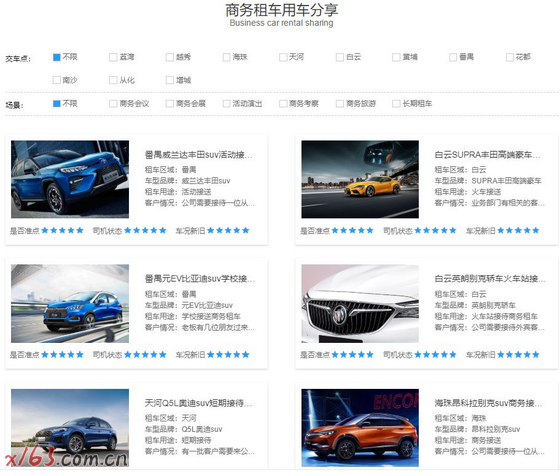Click 租车用途: 火车接送 text

468,192
